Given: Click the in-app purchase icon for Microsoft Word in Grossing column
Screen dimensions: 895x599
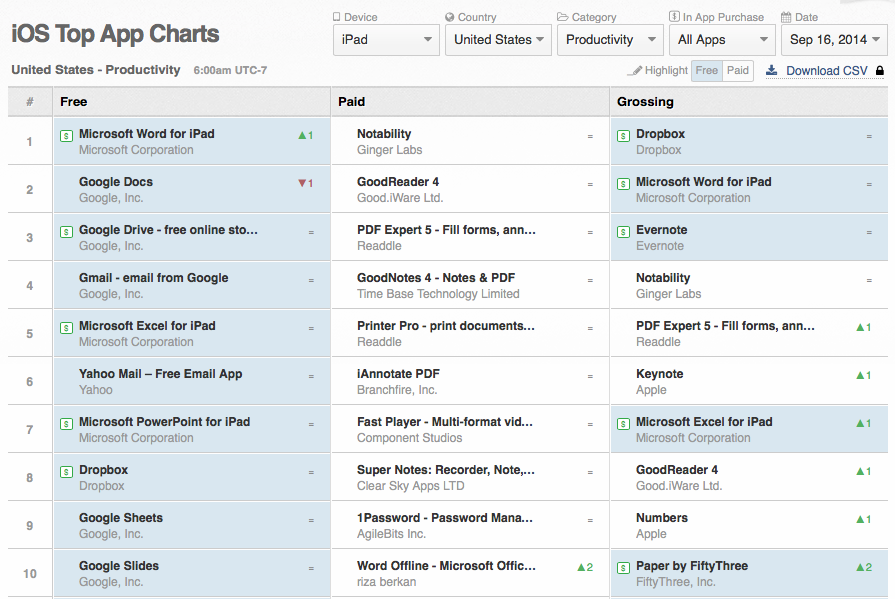Looking at the screenshot, I should (x=624, y=184).
